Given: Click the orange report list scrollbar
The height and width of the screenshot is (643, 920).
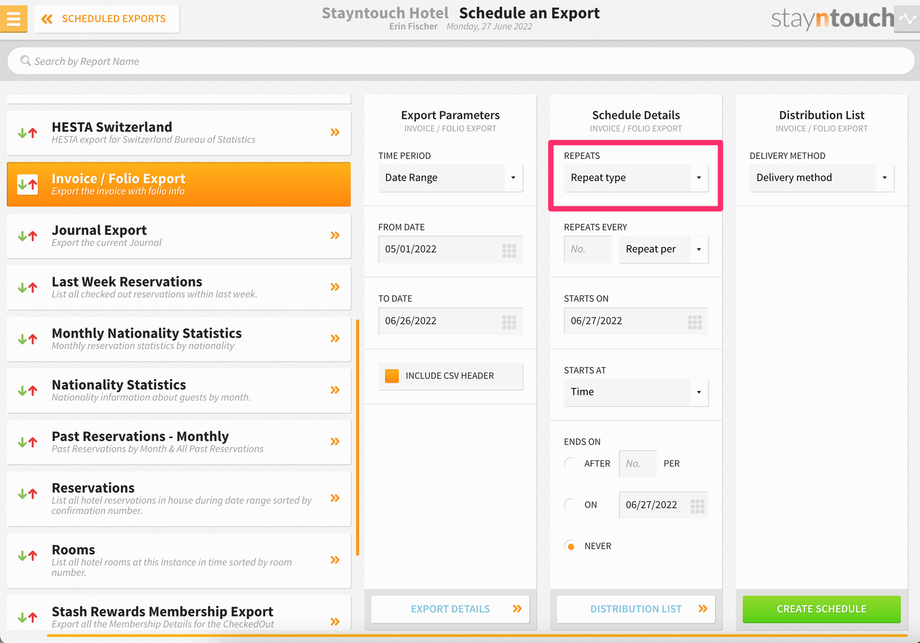Looking at the screenshot, I should (x=357, y=437).
